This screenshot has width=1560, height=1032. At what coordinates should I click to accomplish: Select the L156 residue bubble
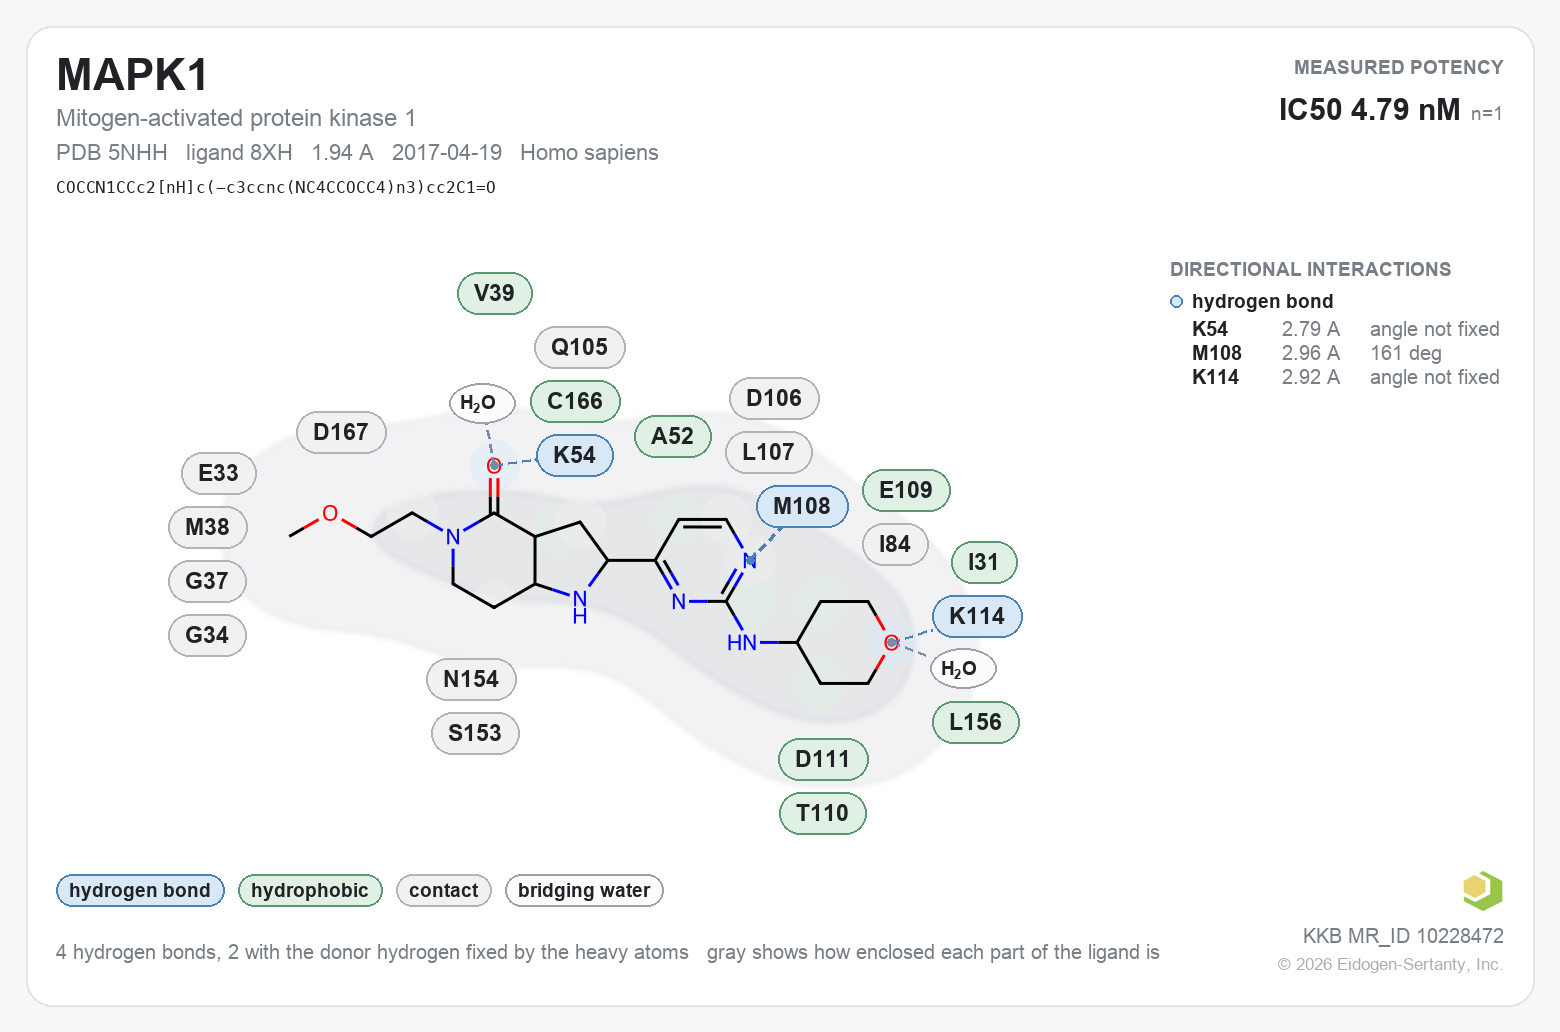click(976, 723)
